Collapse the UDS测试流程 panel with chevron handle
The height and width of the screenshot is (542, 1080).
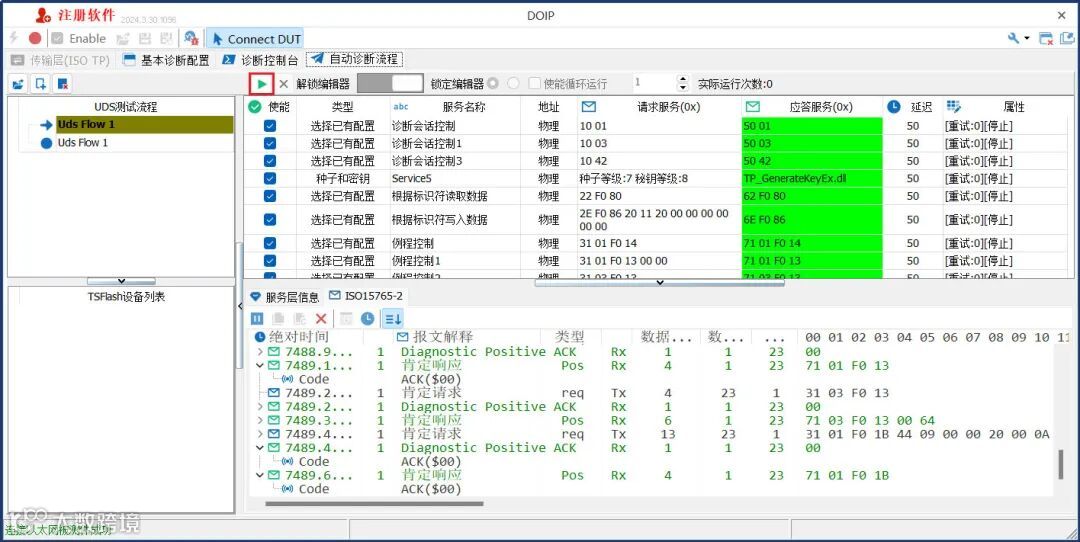pyautogui.click(x=121, y=281)
